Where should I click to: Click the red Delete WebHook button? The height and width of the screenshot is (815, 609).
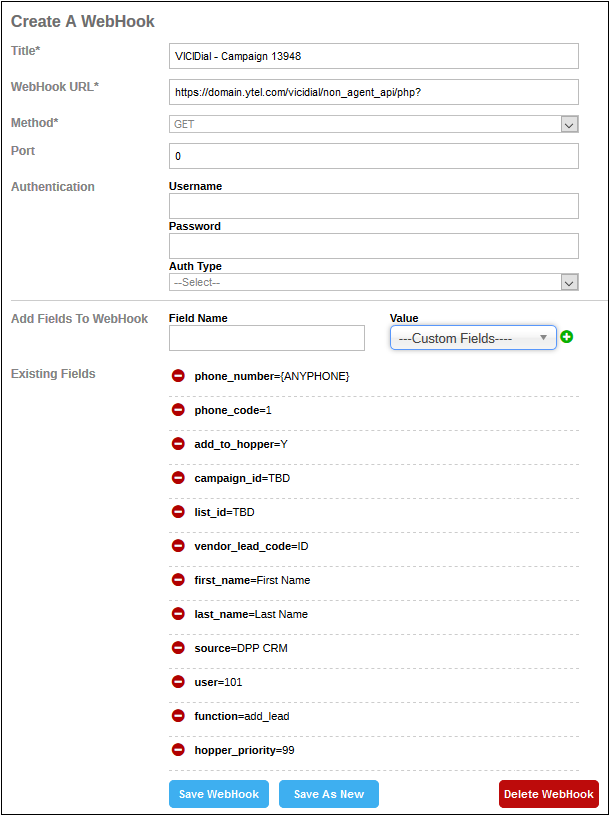click(548, 794)
